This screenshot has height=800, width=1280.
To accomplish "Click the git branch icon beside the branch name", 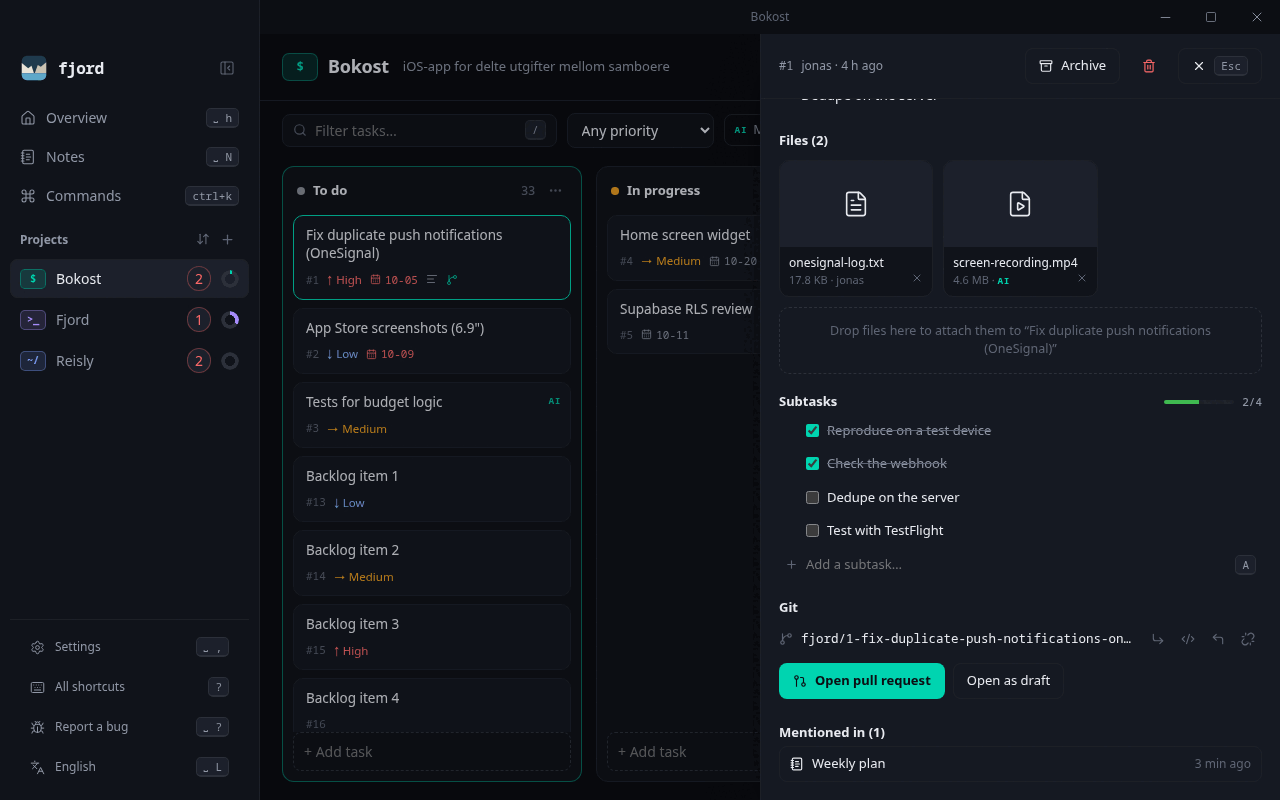I will click(x=786, y=639).
